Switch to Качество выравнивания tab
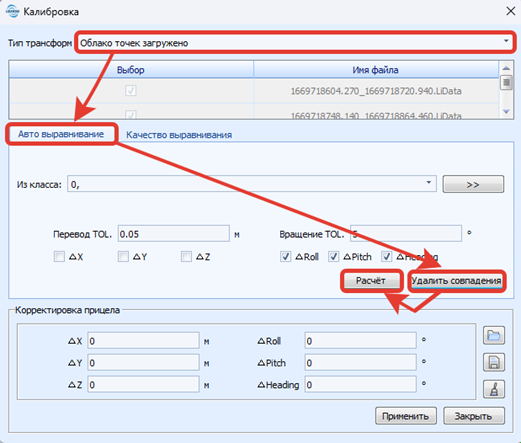 179,135
